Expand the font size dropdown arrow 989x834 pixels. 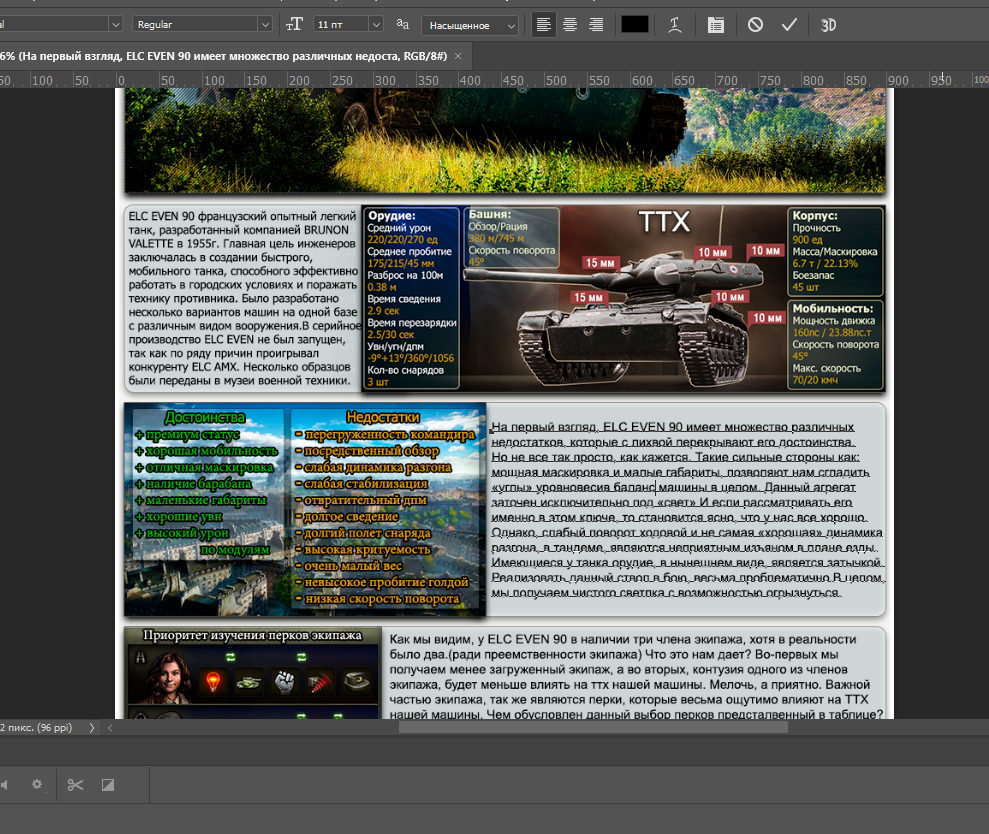(x=376, y=25)
